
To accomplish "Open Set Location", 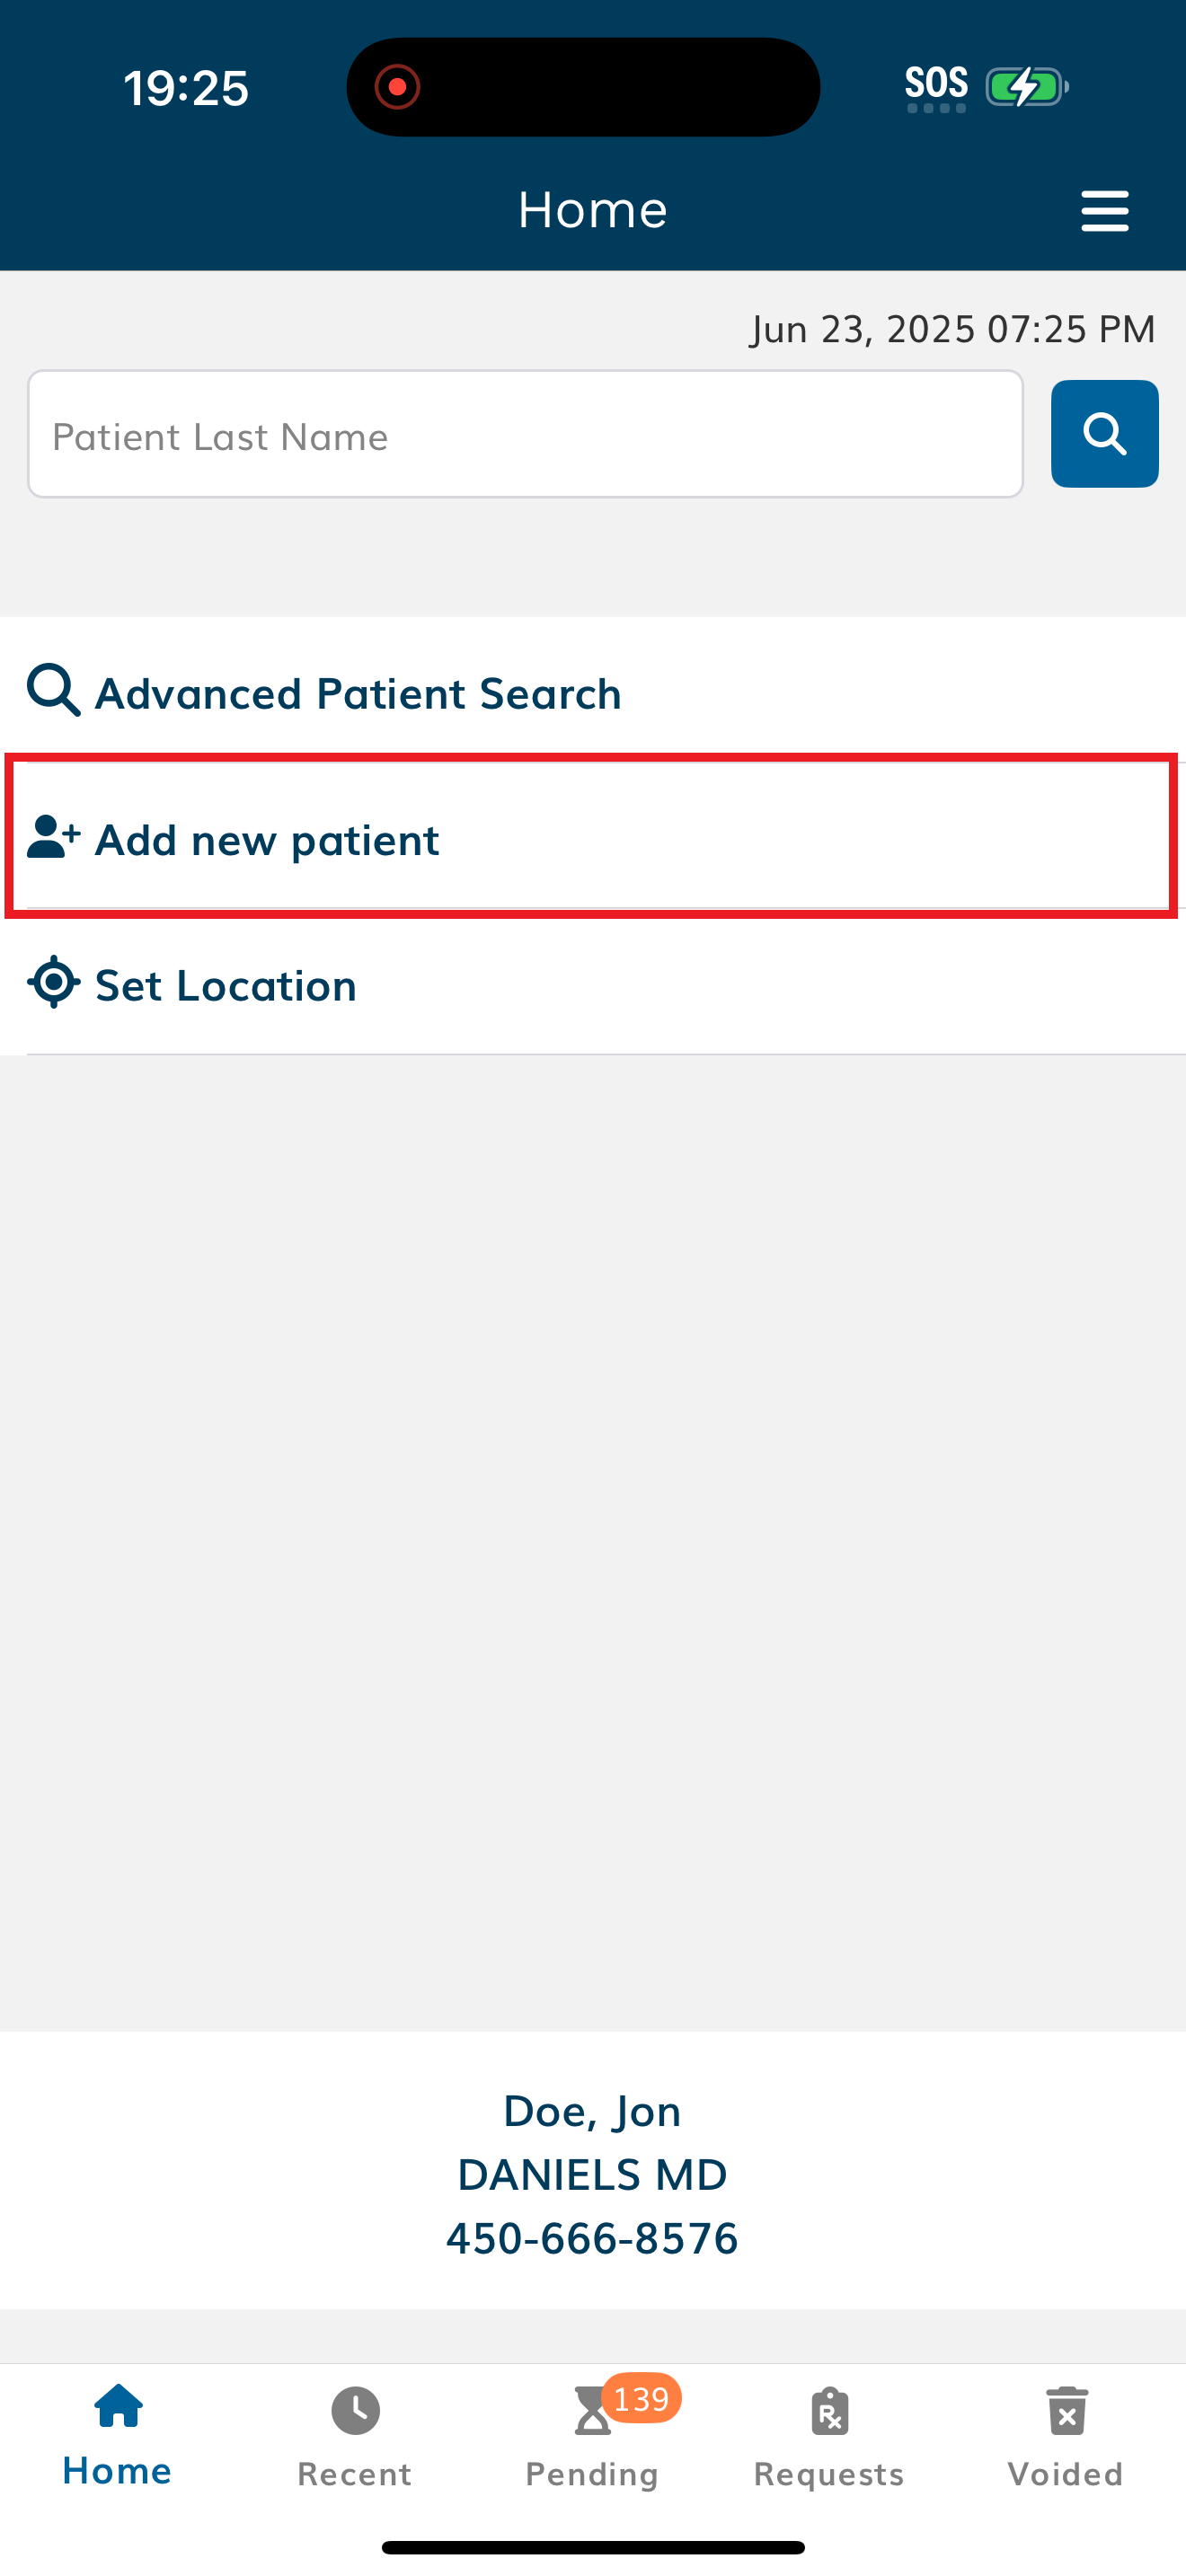I will pyautogui.click(x=593, y=984).
